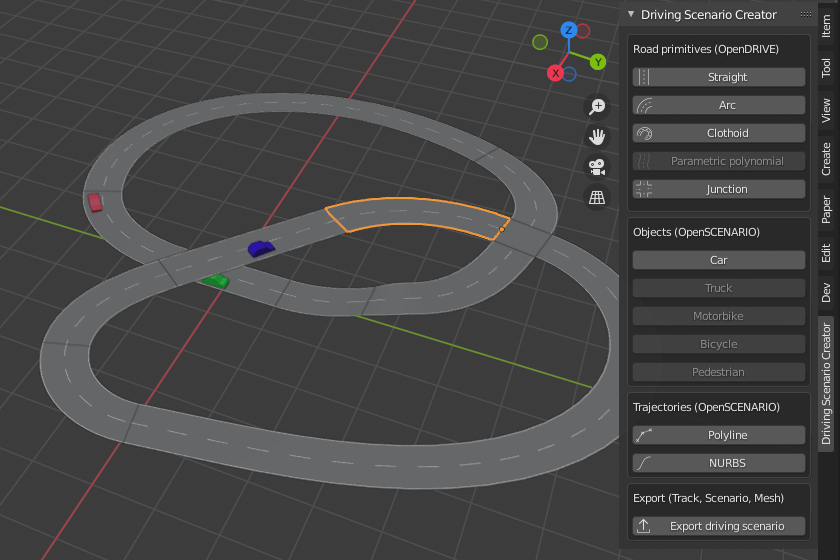Open the Edit sidebar tab
840x560 pixels.
click(826, 253)
